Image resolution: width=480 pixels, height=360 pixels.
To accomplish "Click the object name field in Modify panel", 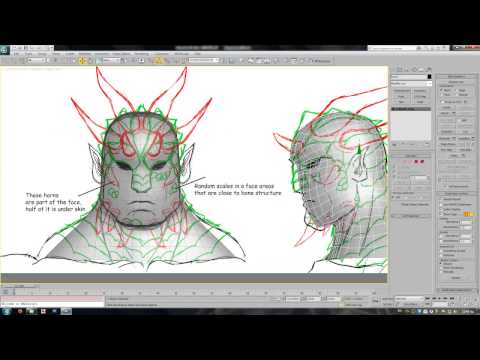I will coord(409,77).
